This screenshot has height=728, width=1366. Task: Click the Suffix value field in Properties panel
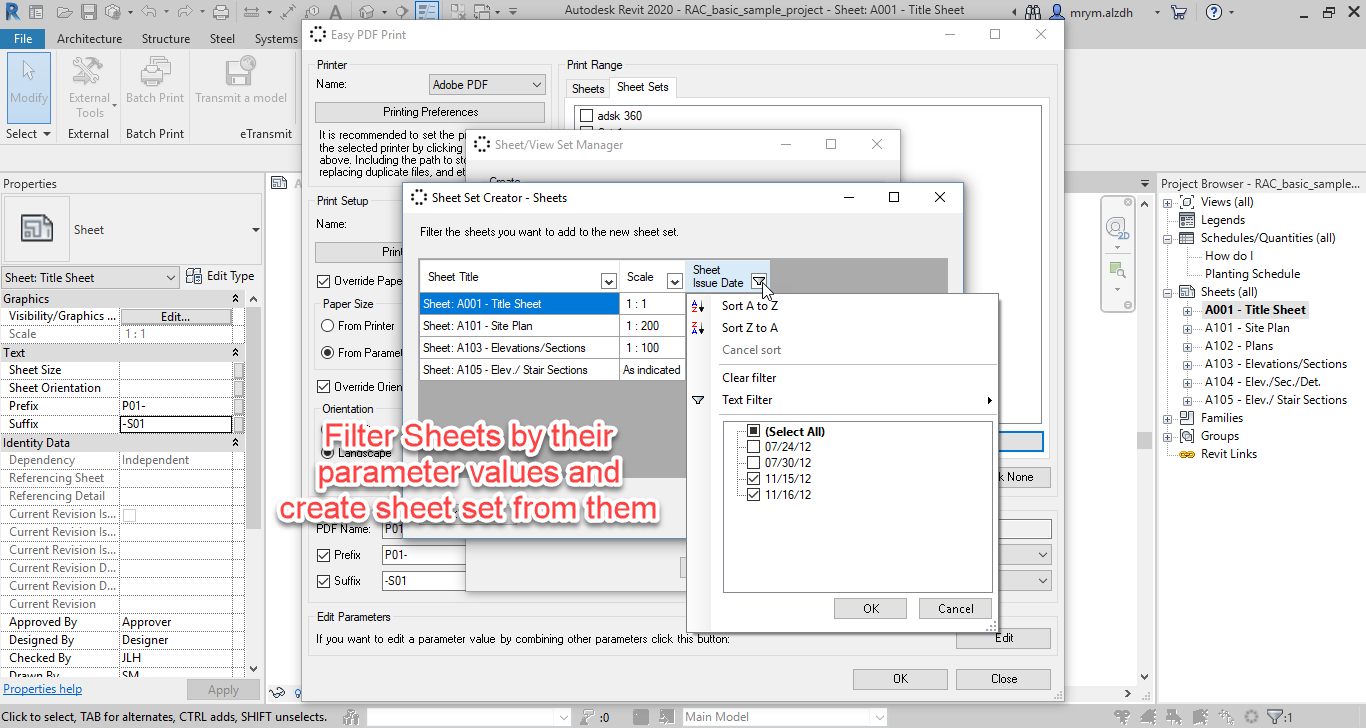click(x=176, y=424)
